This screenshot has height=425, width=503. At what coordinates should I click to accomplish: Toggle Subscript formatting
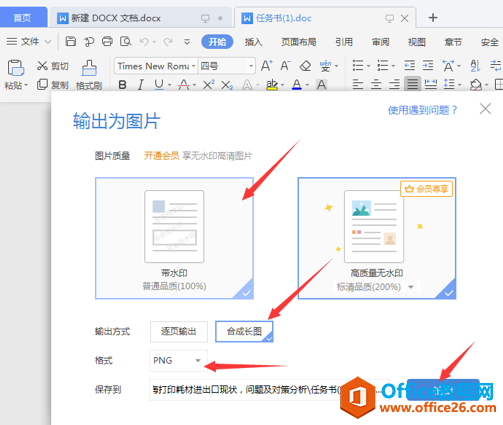pos(227,85)
